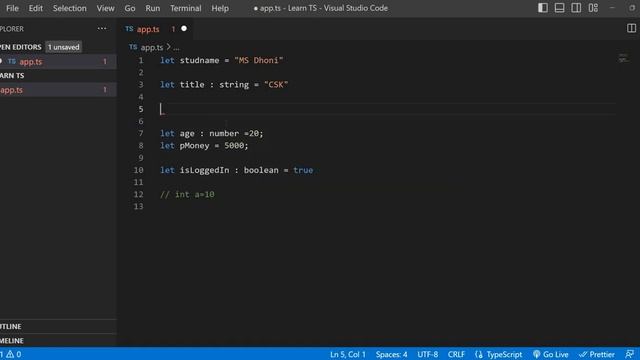This screenshot has height=360, width=640.
Task: Select app.ts in Learn TS folder
Action: pyautogui.click(x=58, y=90)
